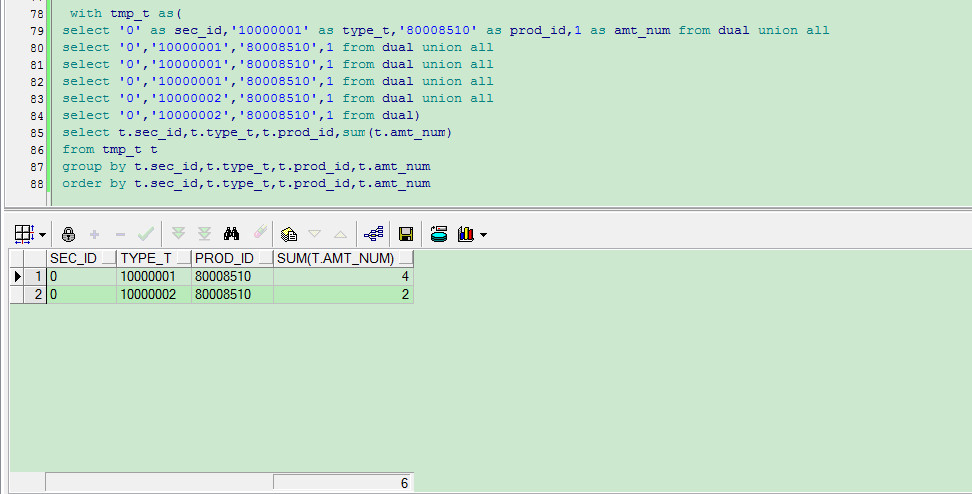Select row 1 via its row number
This screenshot has height=494, width=972.
pos(37,276)
